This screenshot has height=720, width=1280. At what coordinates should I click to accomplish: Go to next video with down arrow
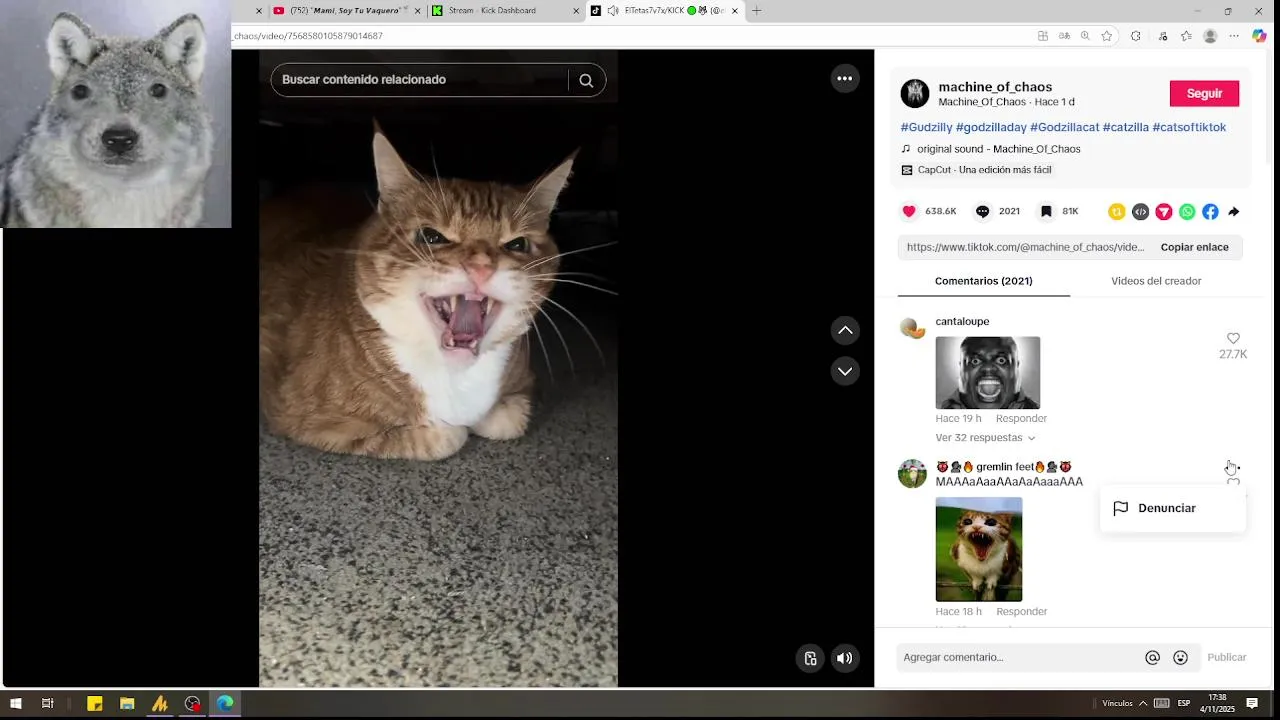[x=845, y=371]
